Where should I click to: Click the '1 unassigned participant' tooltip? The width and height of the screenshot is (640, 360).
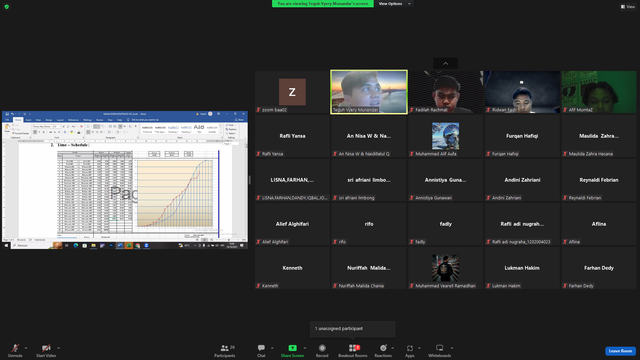click(352, 329)
